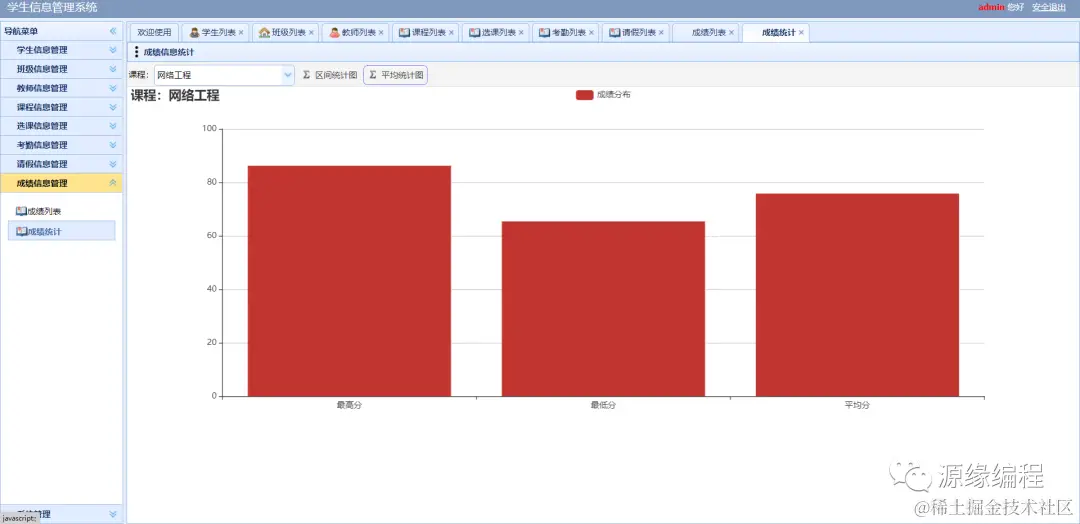Close the 课程列表 tab

[451, 32]
